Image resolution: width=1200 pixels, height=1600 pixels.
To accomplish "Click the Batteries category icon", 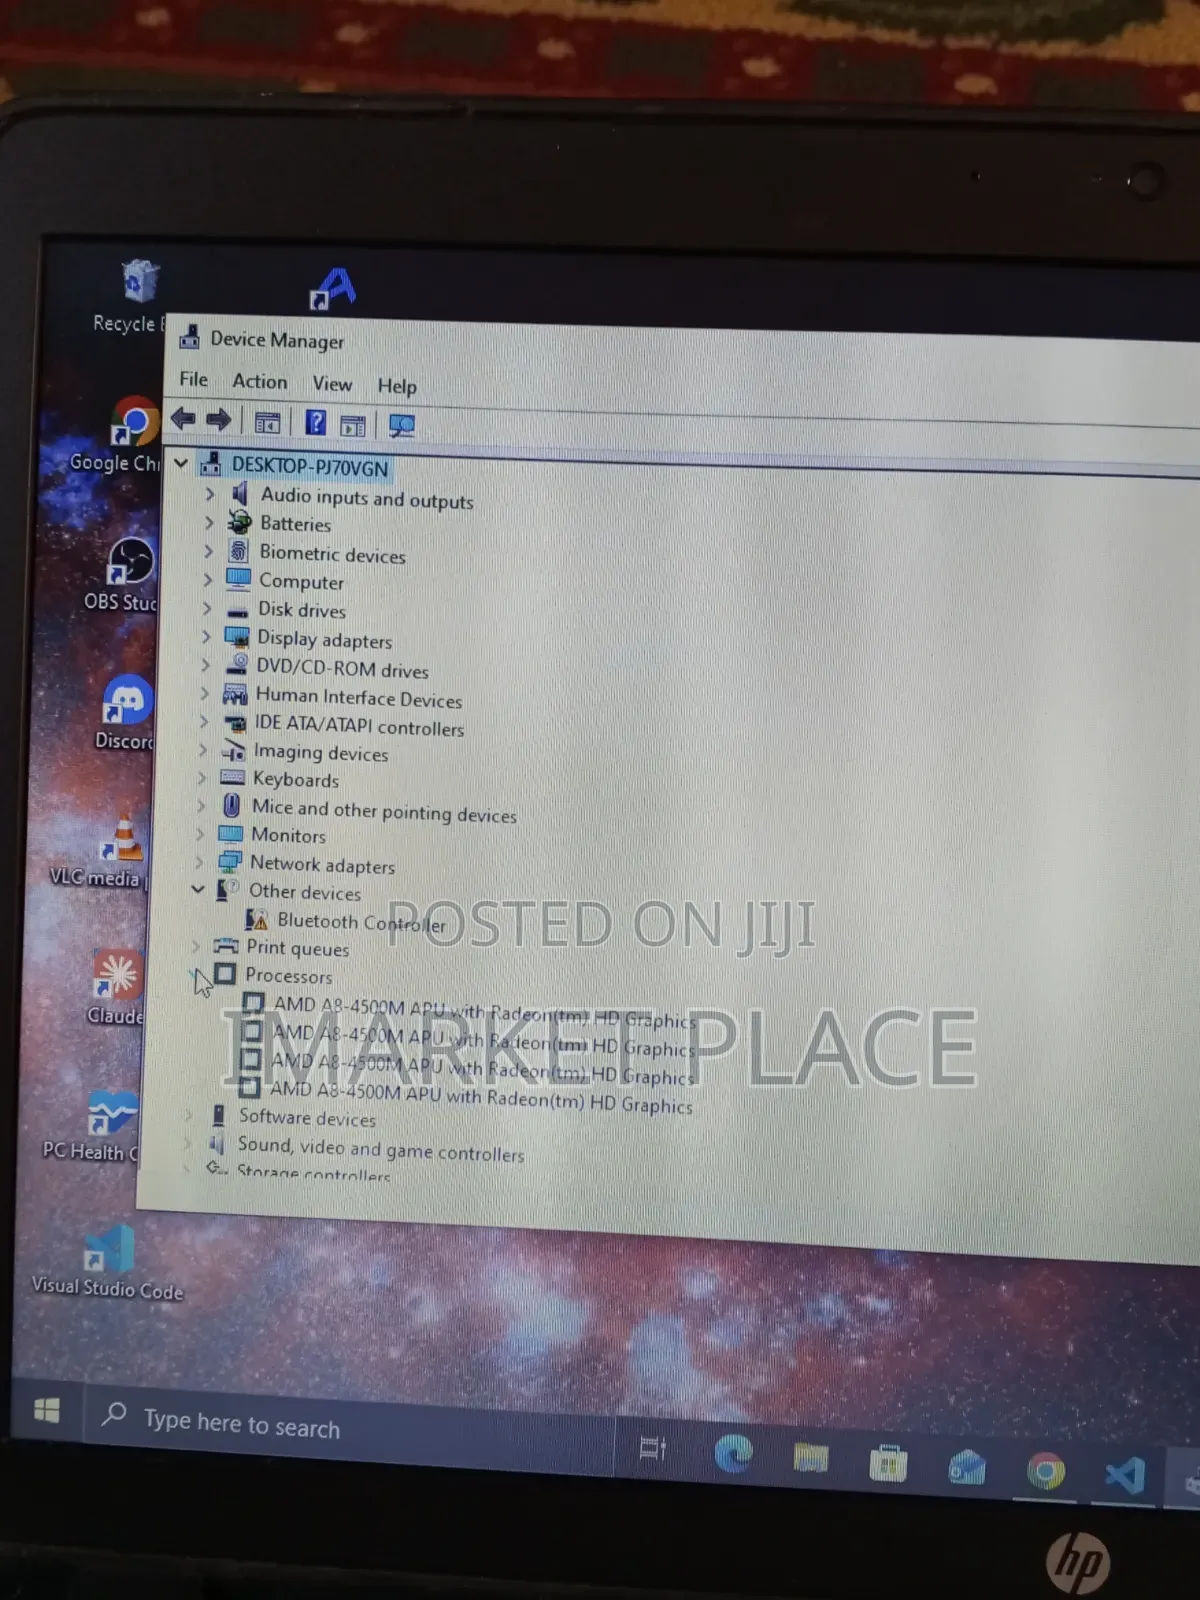I will [239, 521].
